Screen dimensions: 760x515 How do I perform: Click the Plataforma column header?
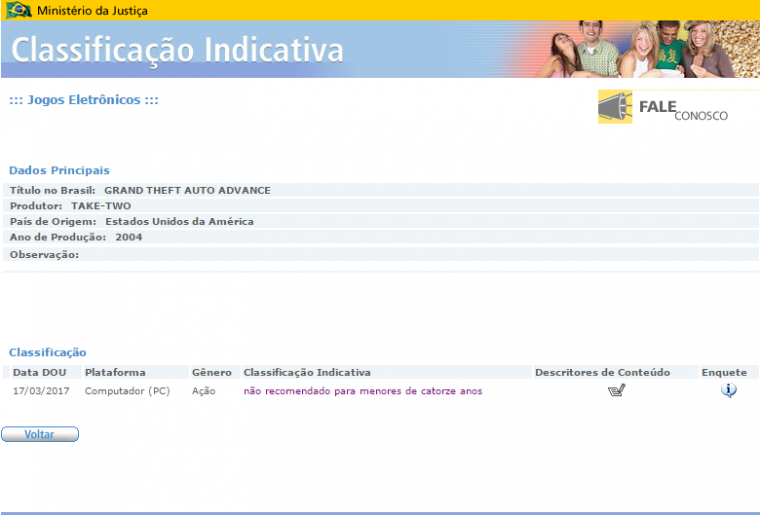click(115, 373)
